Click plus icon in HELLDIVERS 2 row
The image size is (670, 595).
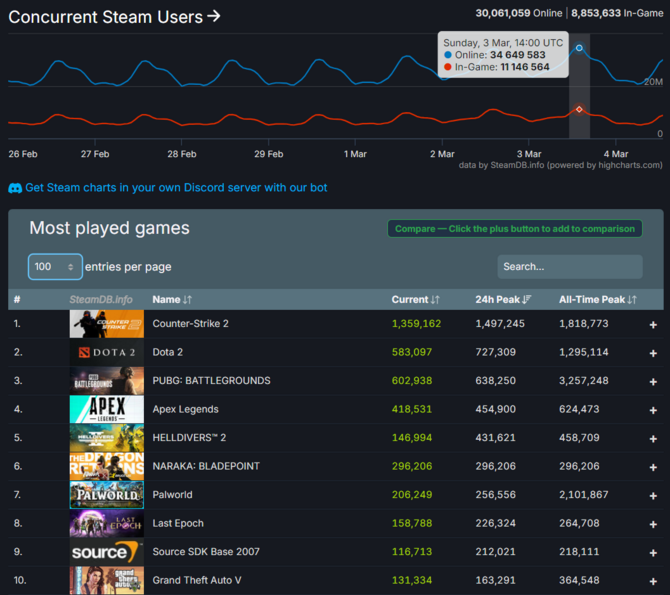point(653,439)
